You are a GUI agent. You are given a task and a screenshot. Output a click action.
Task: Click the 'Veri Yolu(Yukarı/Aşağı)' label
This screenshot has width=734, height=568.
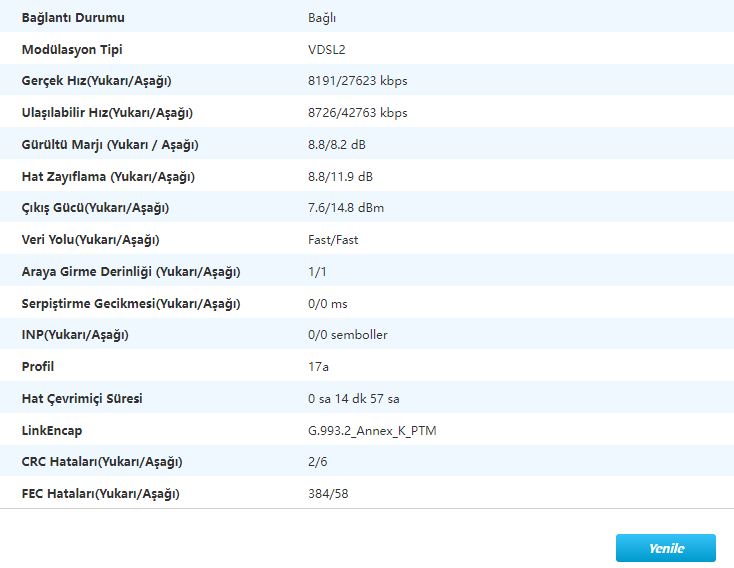pyautogui.click(x=90, y=240)
